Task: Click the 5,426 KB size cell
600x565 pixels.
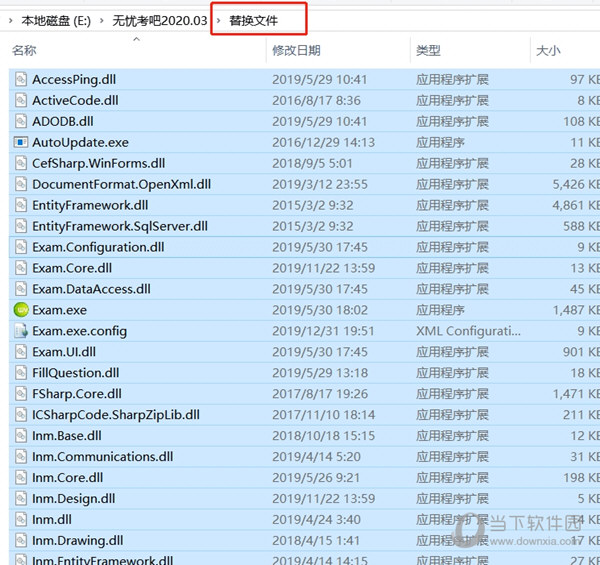Action: click(x=576, y=184)
